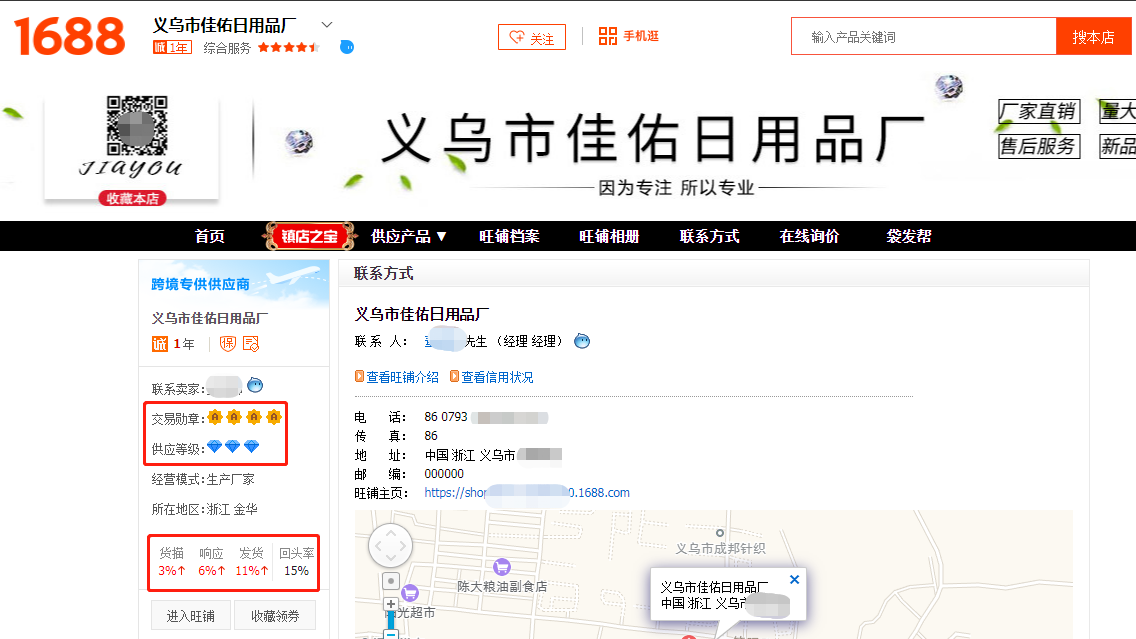Click the map zoom slider track

390,620
